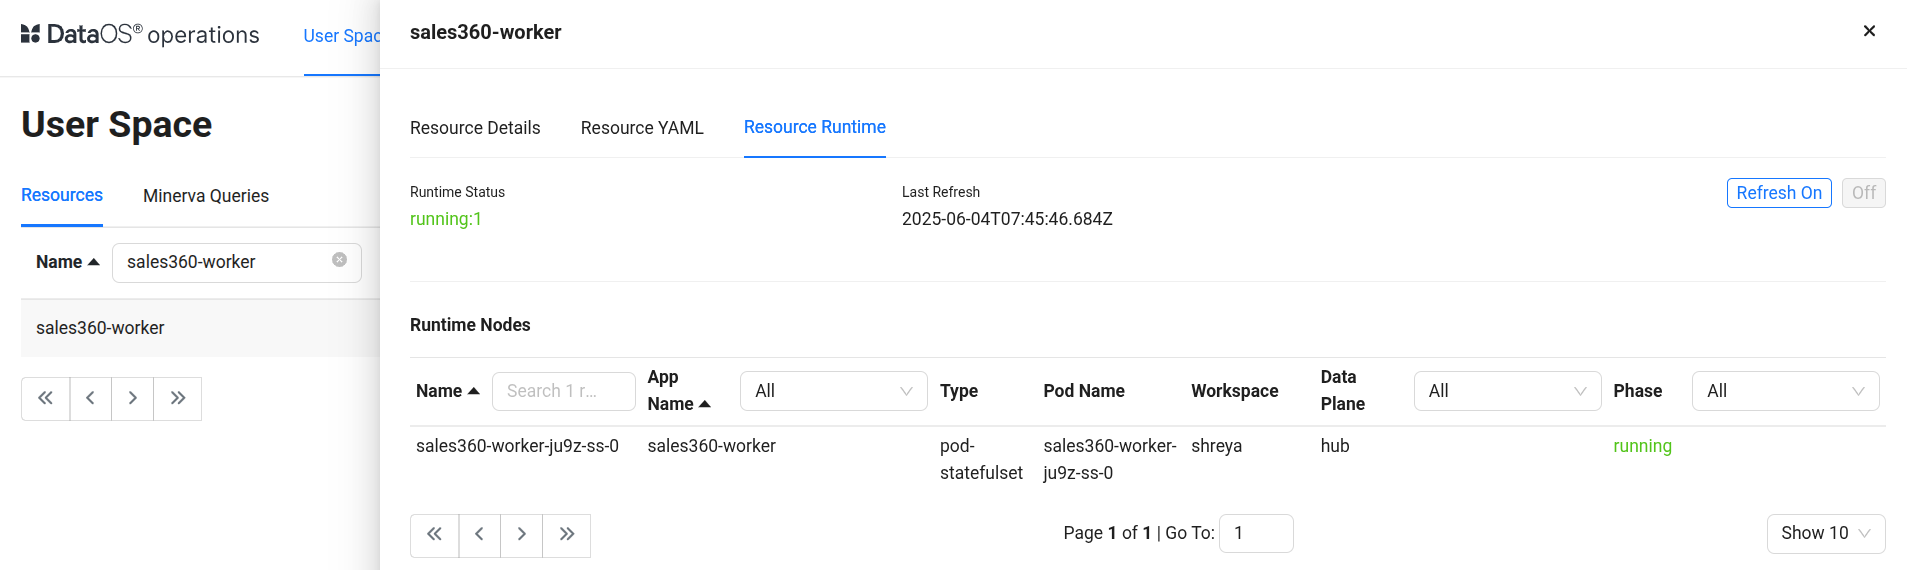Image resolution: width=1907 pixels, height=570 pixels.
Task: Close the sales360-worker detail panel
Action: click(x=1868, y=31)
